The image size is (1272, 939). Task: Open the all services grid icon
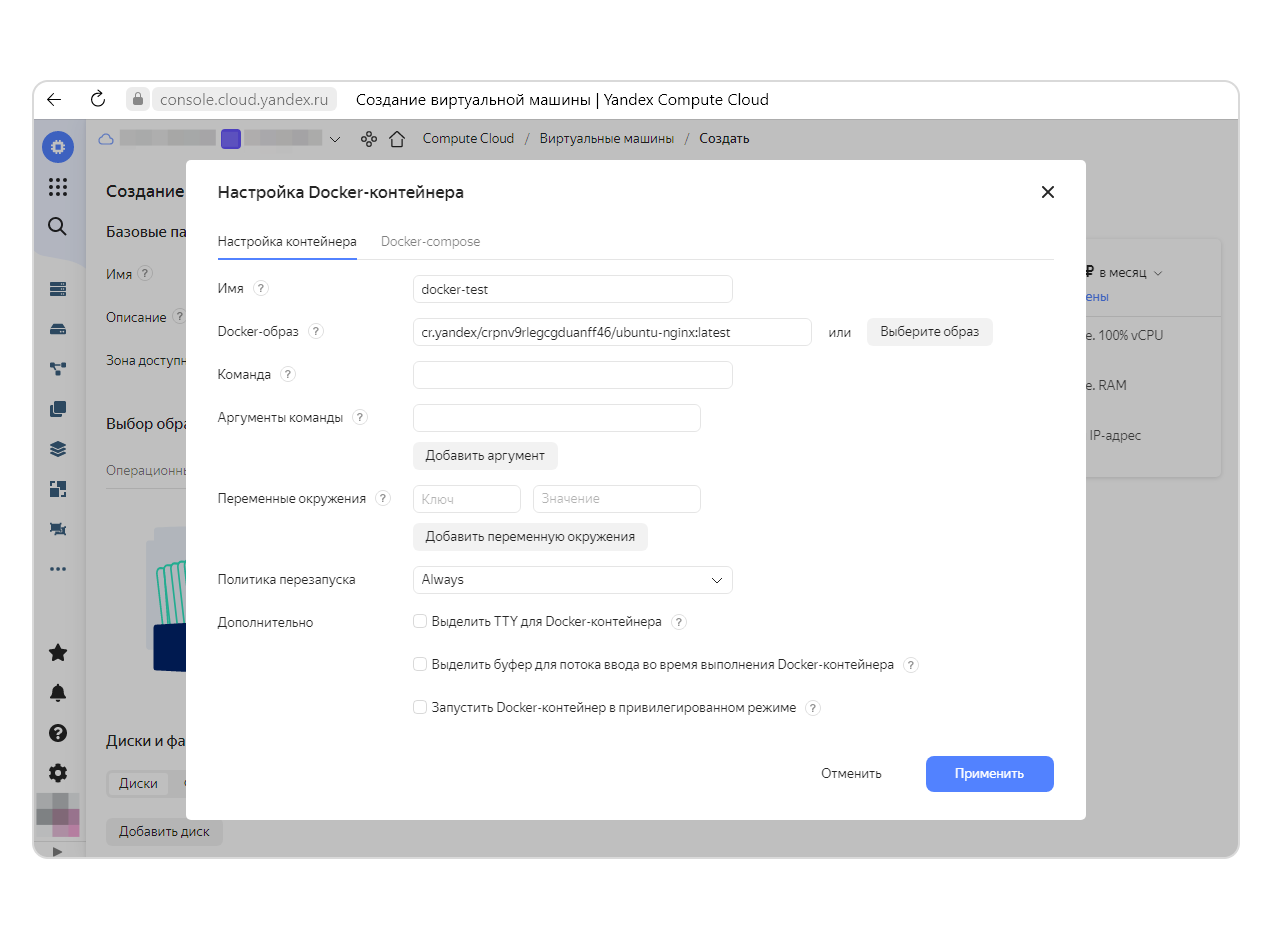coord(58,187)
